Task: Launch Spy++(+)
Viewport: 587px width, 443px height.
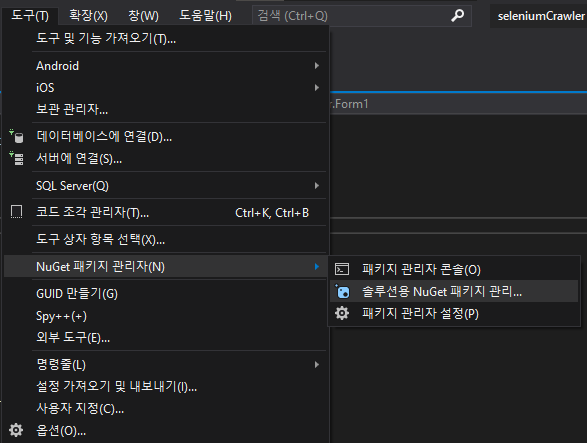Action: [166, 316]
